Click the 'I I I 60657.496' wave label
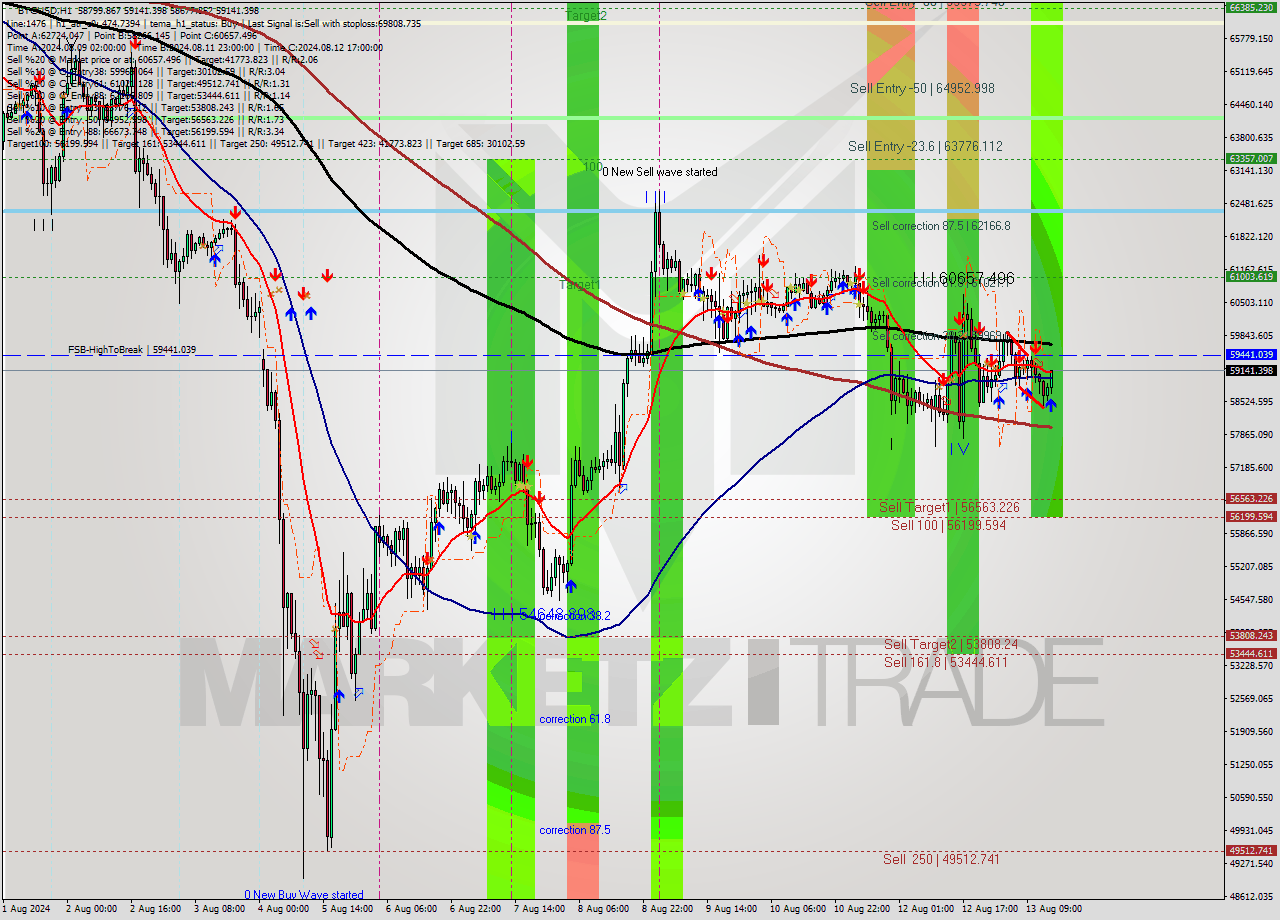This screenshot has height=920, width=1280. [x=963, y=277]
